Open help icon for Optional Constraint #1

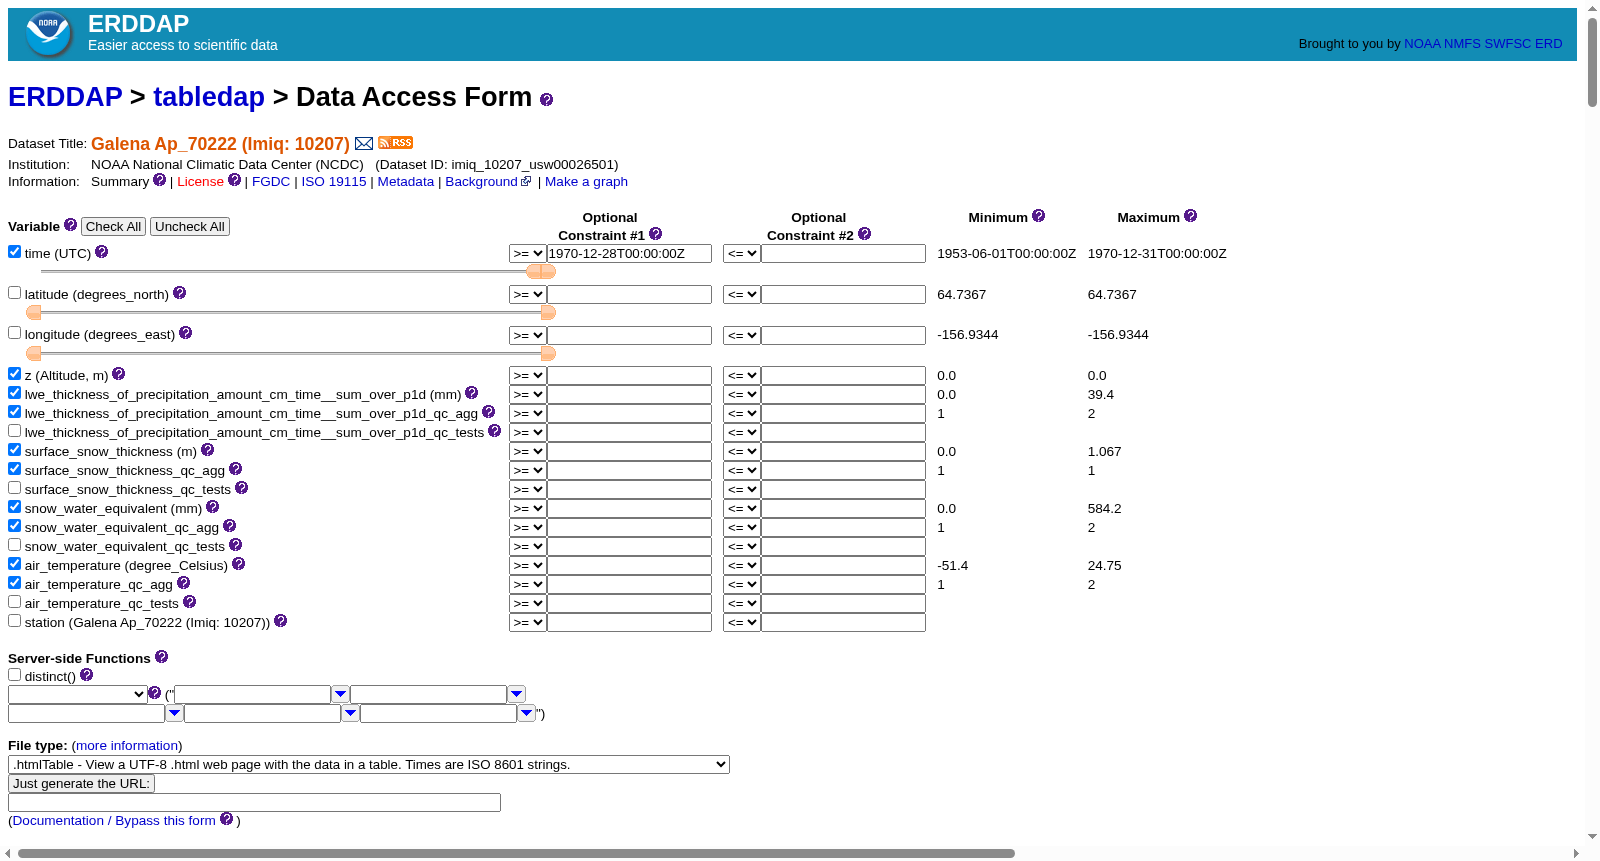pos(656,234)
